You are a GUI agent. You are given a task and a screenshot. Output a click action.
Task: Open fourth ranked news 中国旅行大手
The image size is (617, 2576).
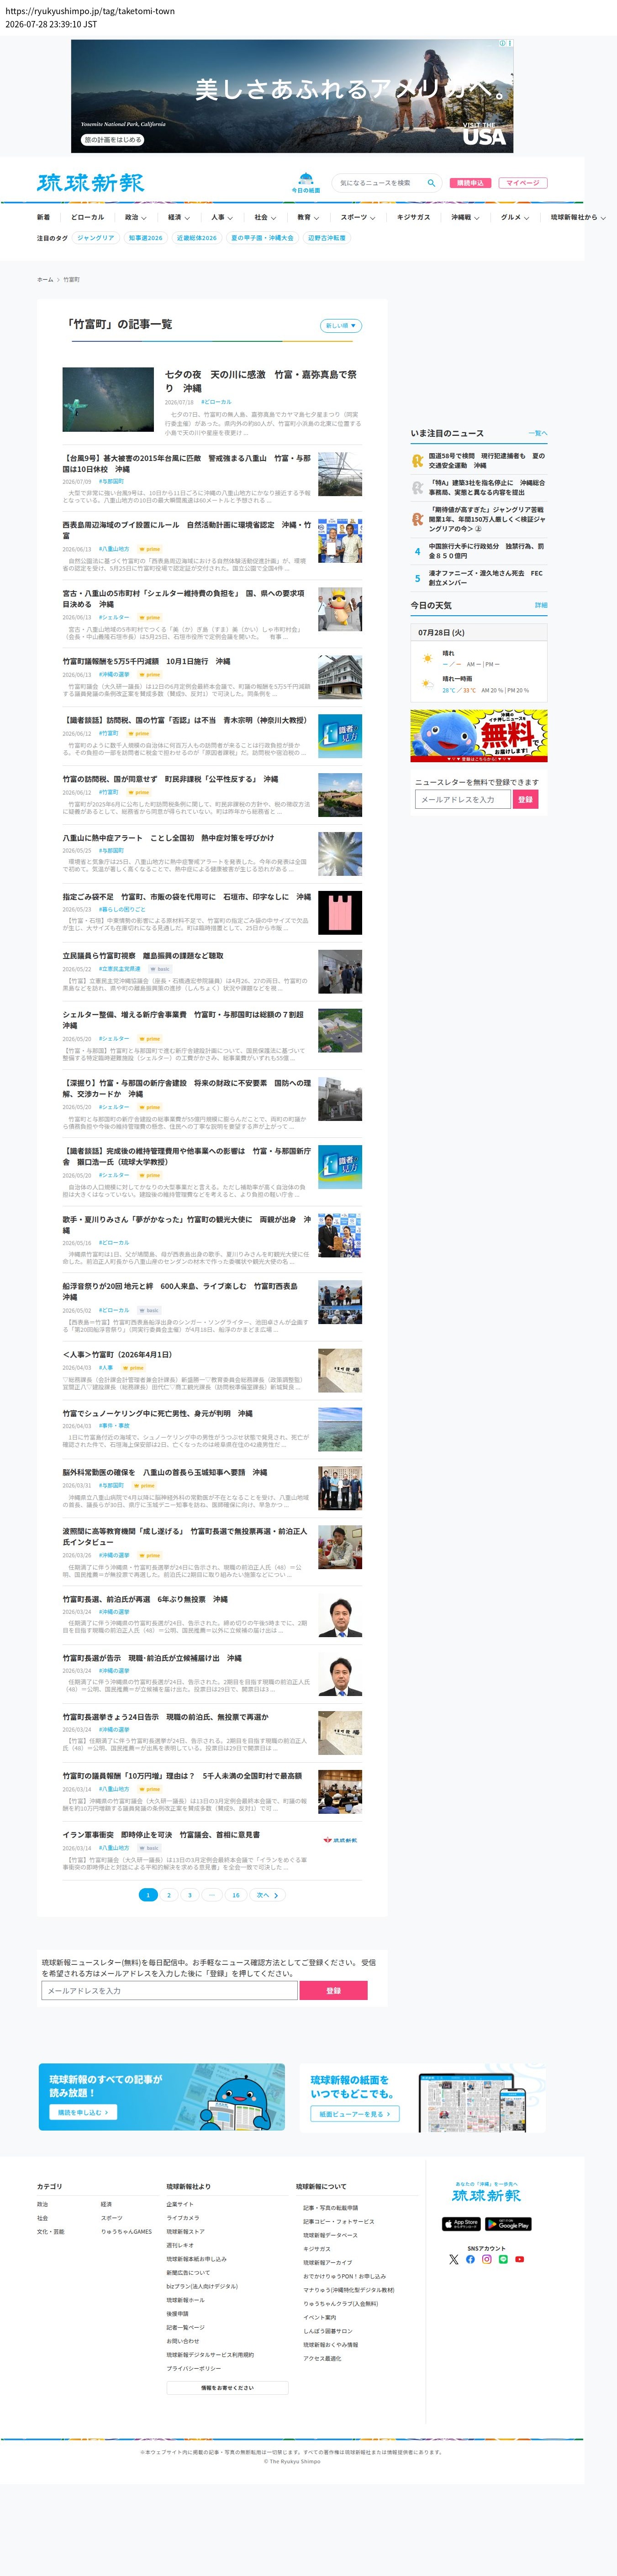coord(487,551)
